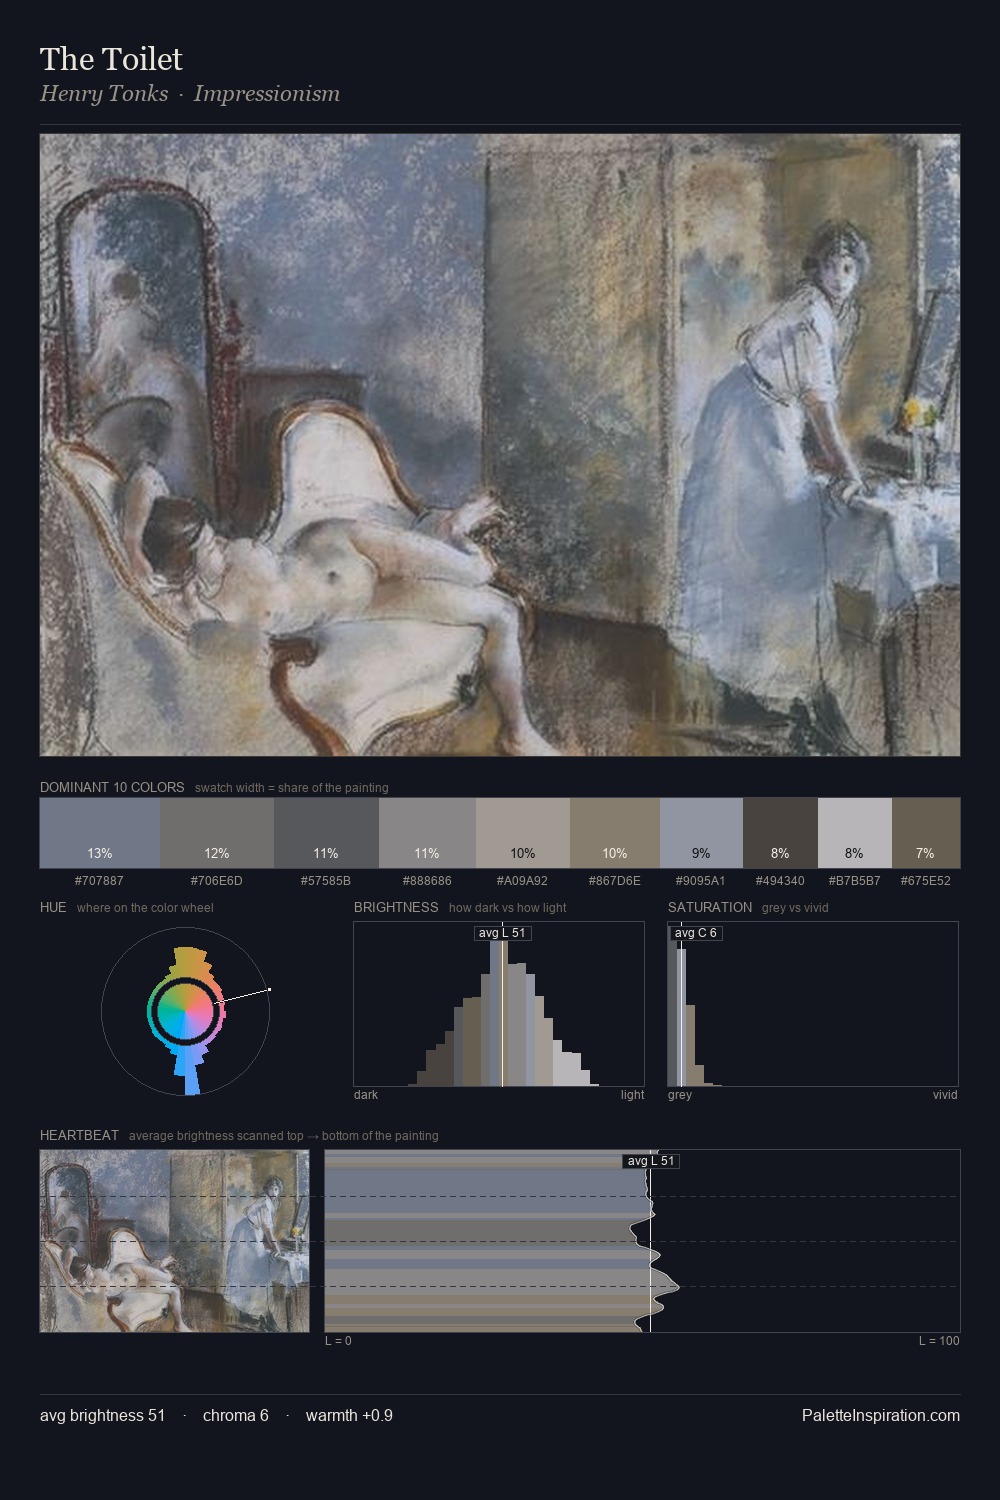1000x1500 pixels.
Task: Click the #707887 color swatch
Action: click(x=100, y=832)
